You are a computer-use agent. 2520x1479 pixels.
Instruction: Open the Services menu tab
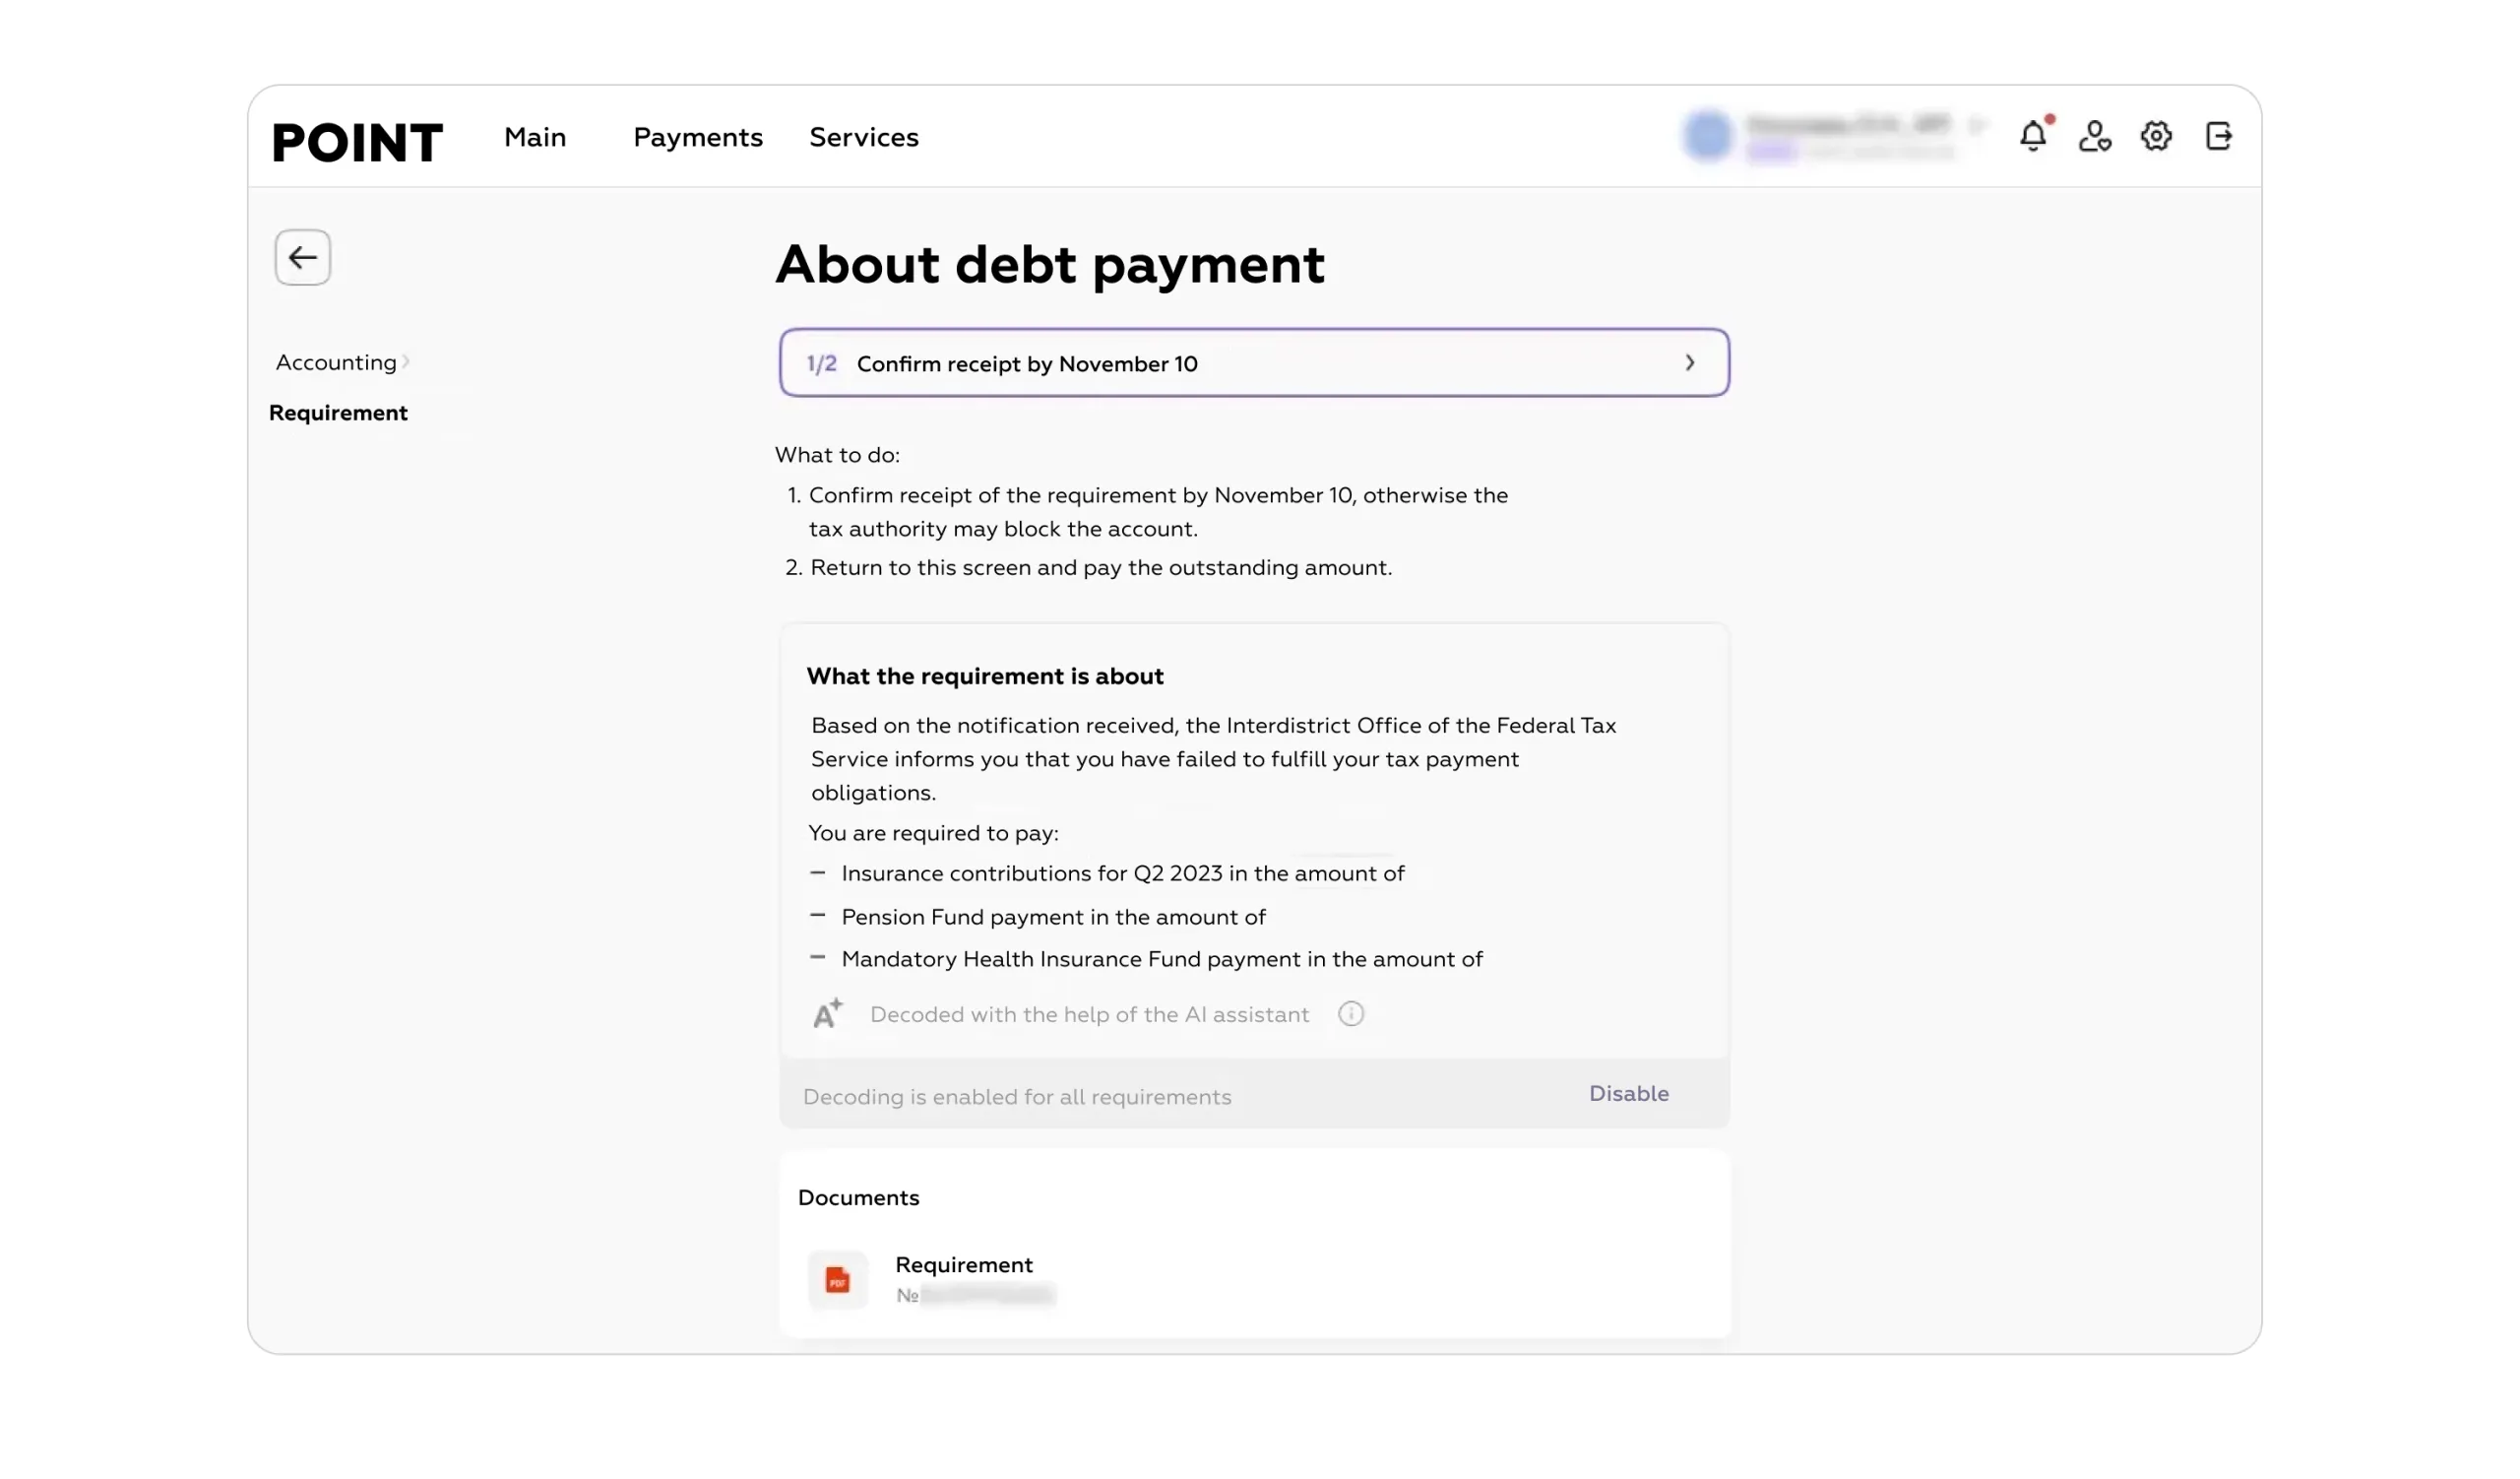[x=864, y=137]
